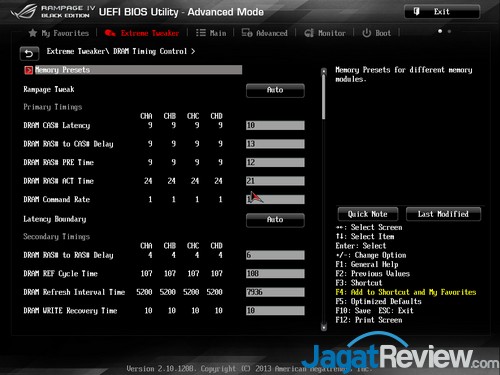The width and height of the screenshot is (500, 375).
Task: Click the Exit button
Action: pos(442,12)
